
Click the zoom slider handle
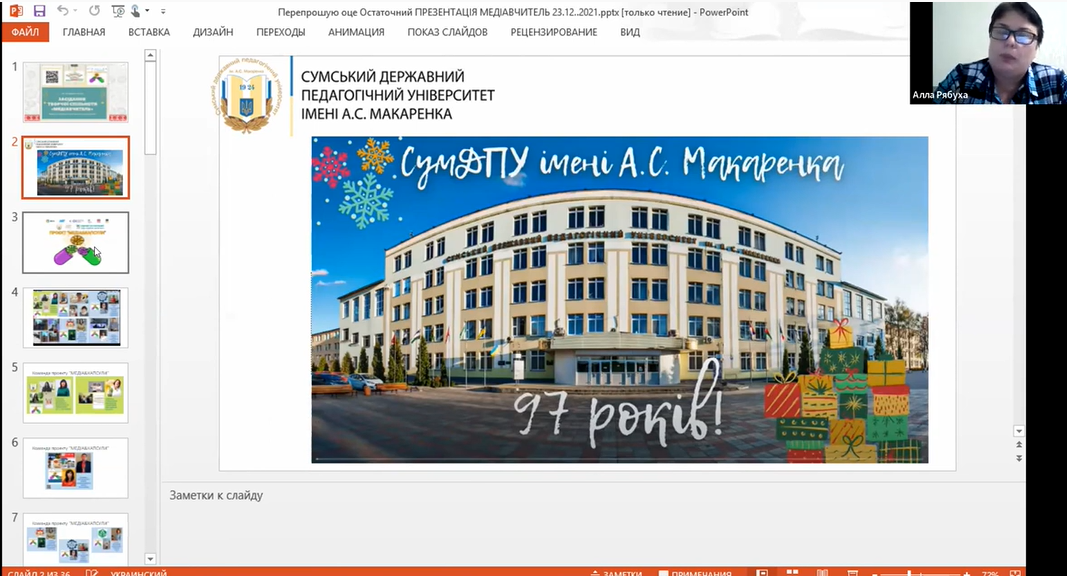pyautogui.click(x=910, y=573)
